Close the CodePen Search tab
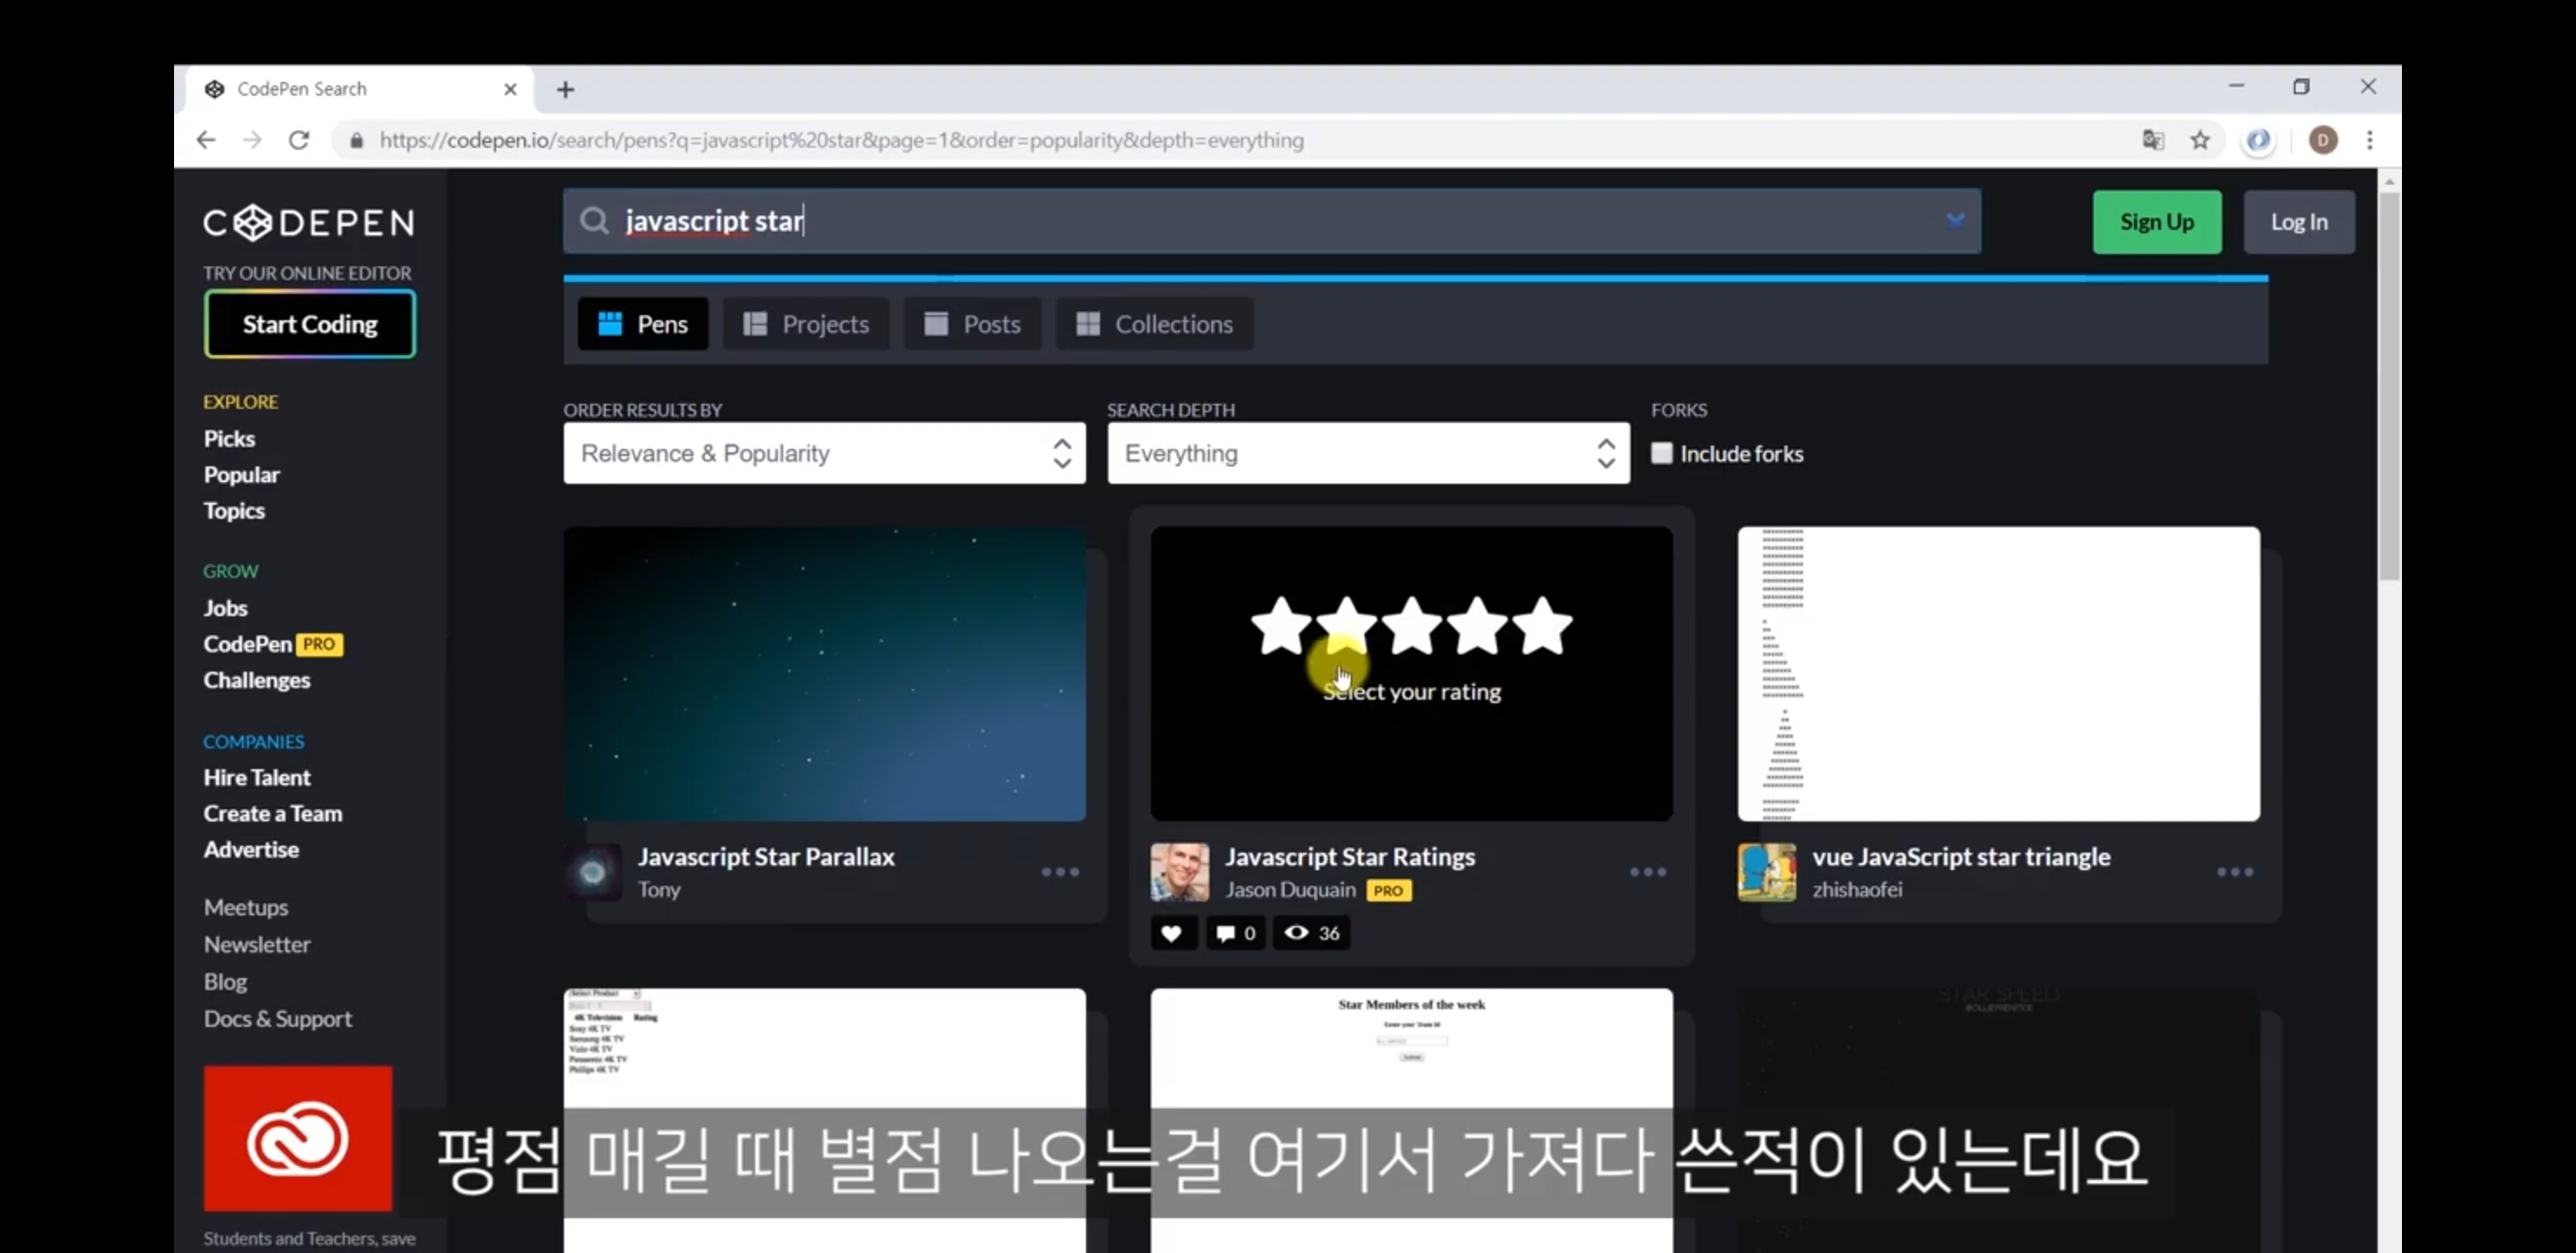 (510, 89)
